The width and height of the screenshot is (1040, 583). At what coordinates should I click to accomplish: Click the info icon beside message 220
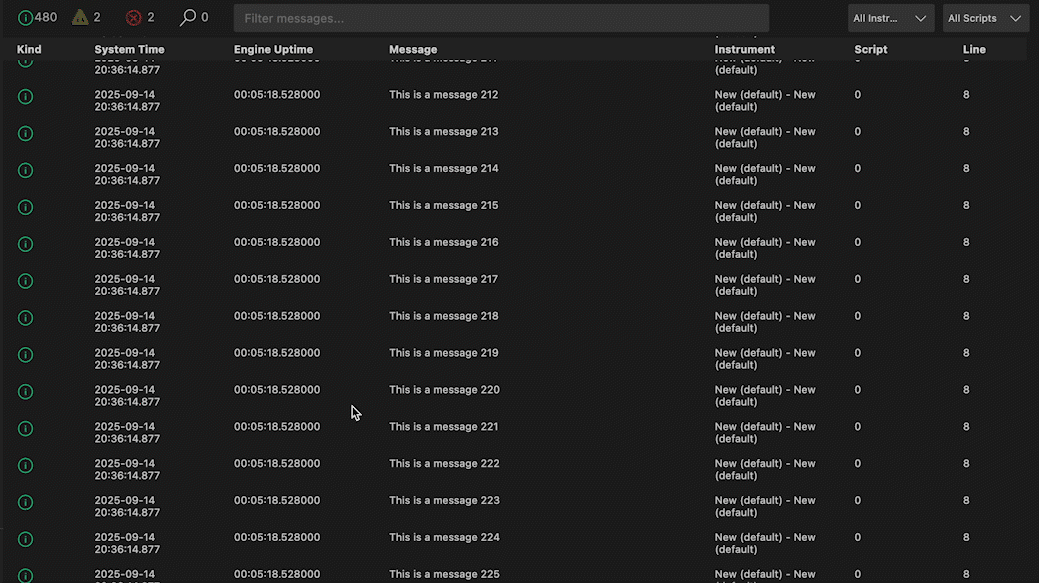click(25, 391)
